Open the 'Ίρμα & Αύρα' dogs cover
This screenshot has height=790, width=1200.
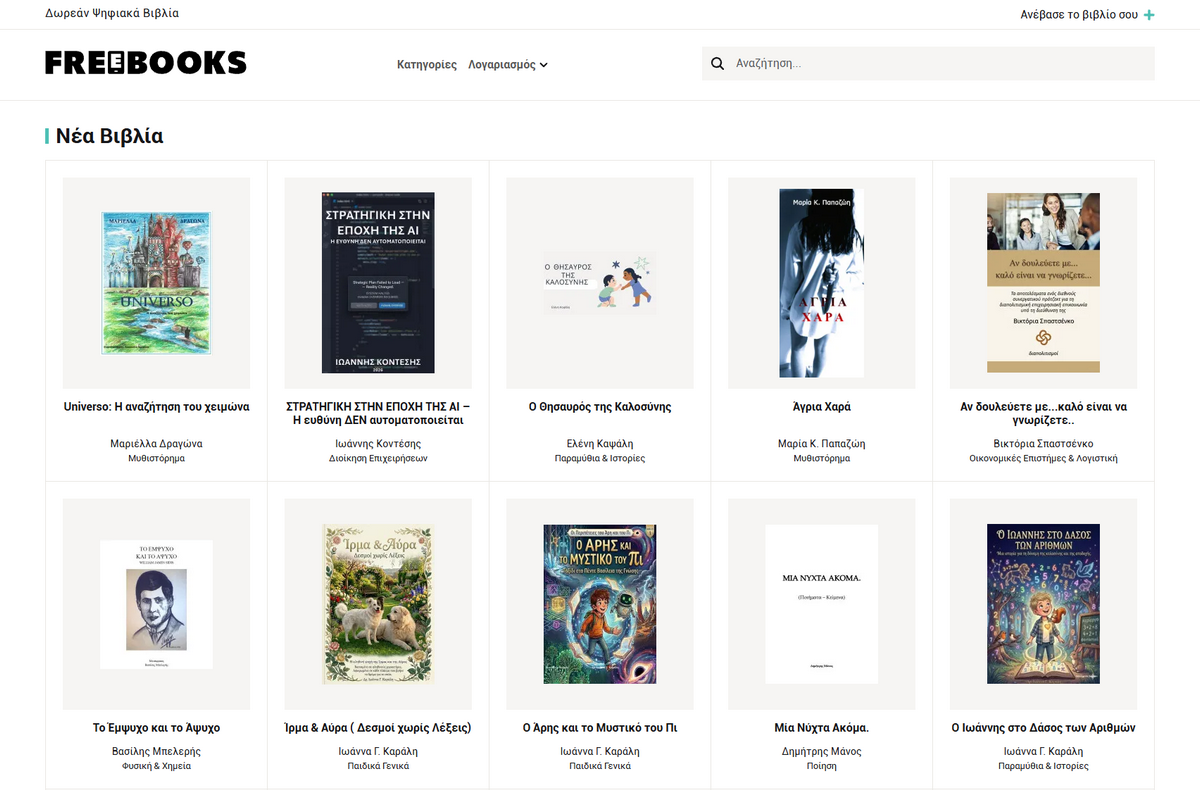379,604
